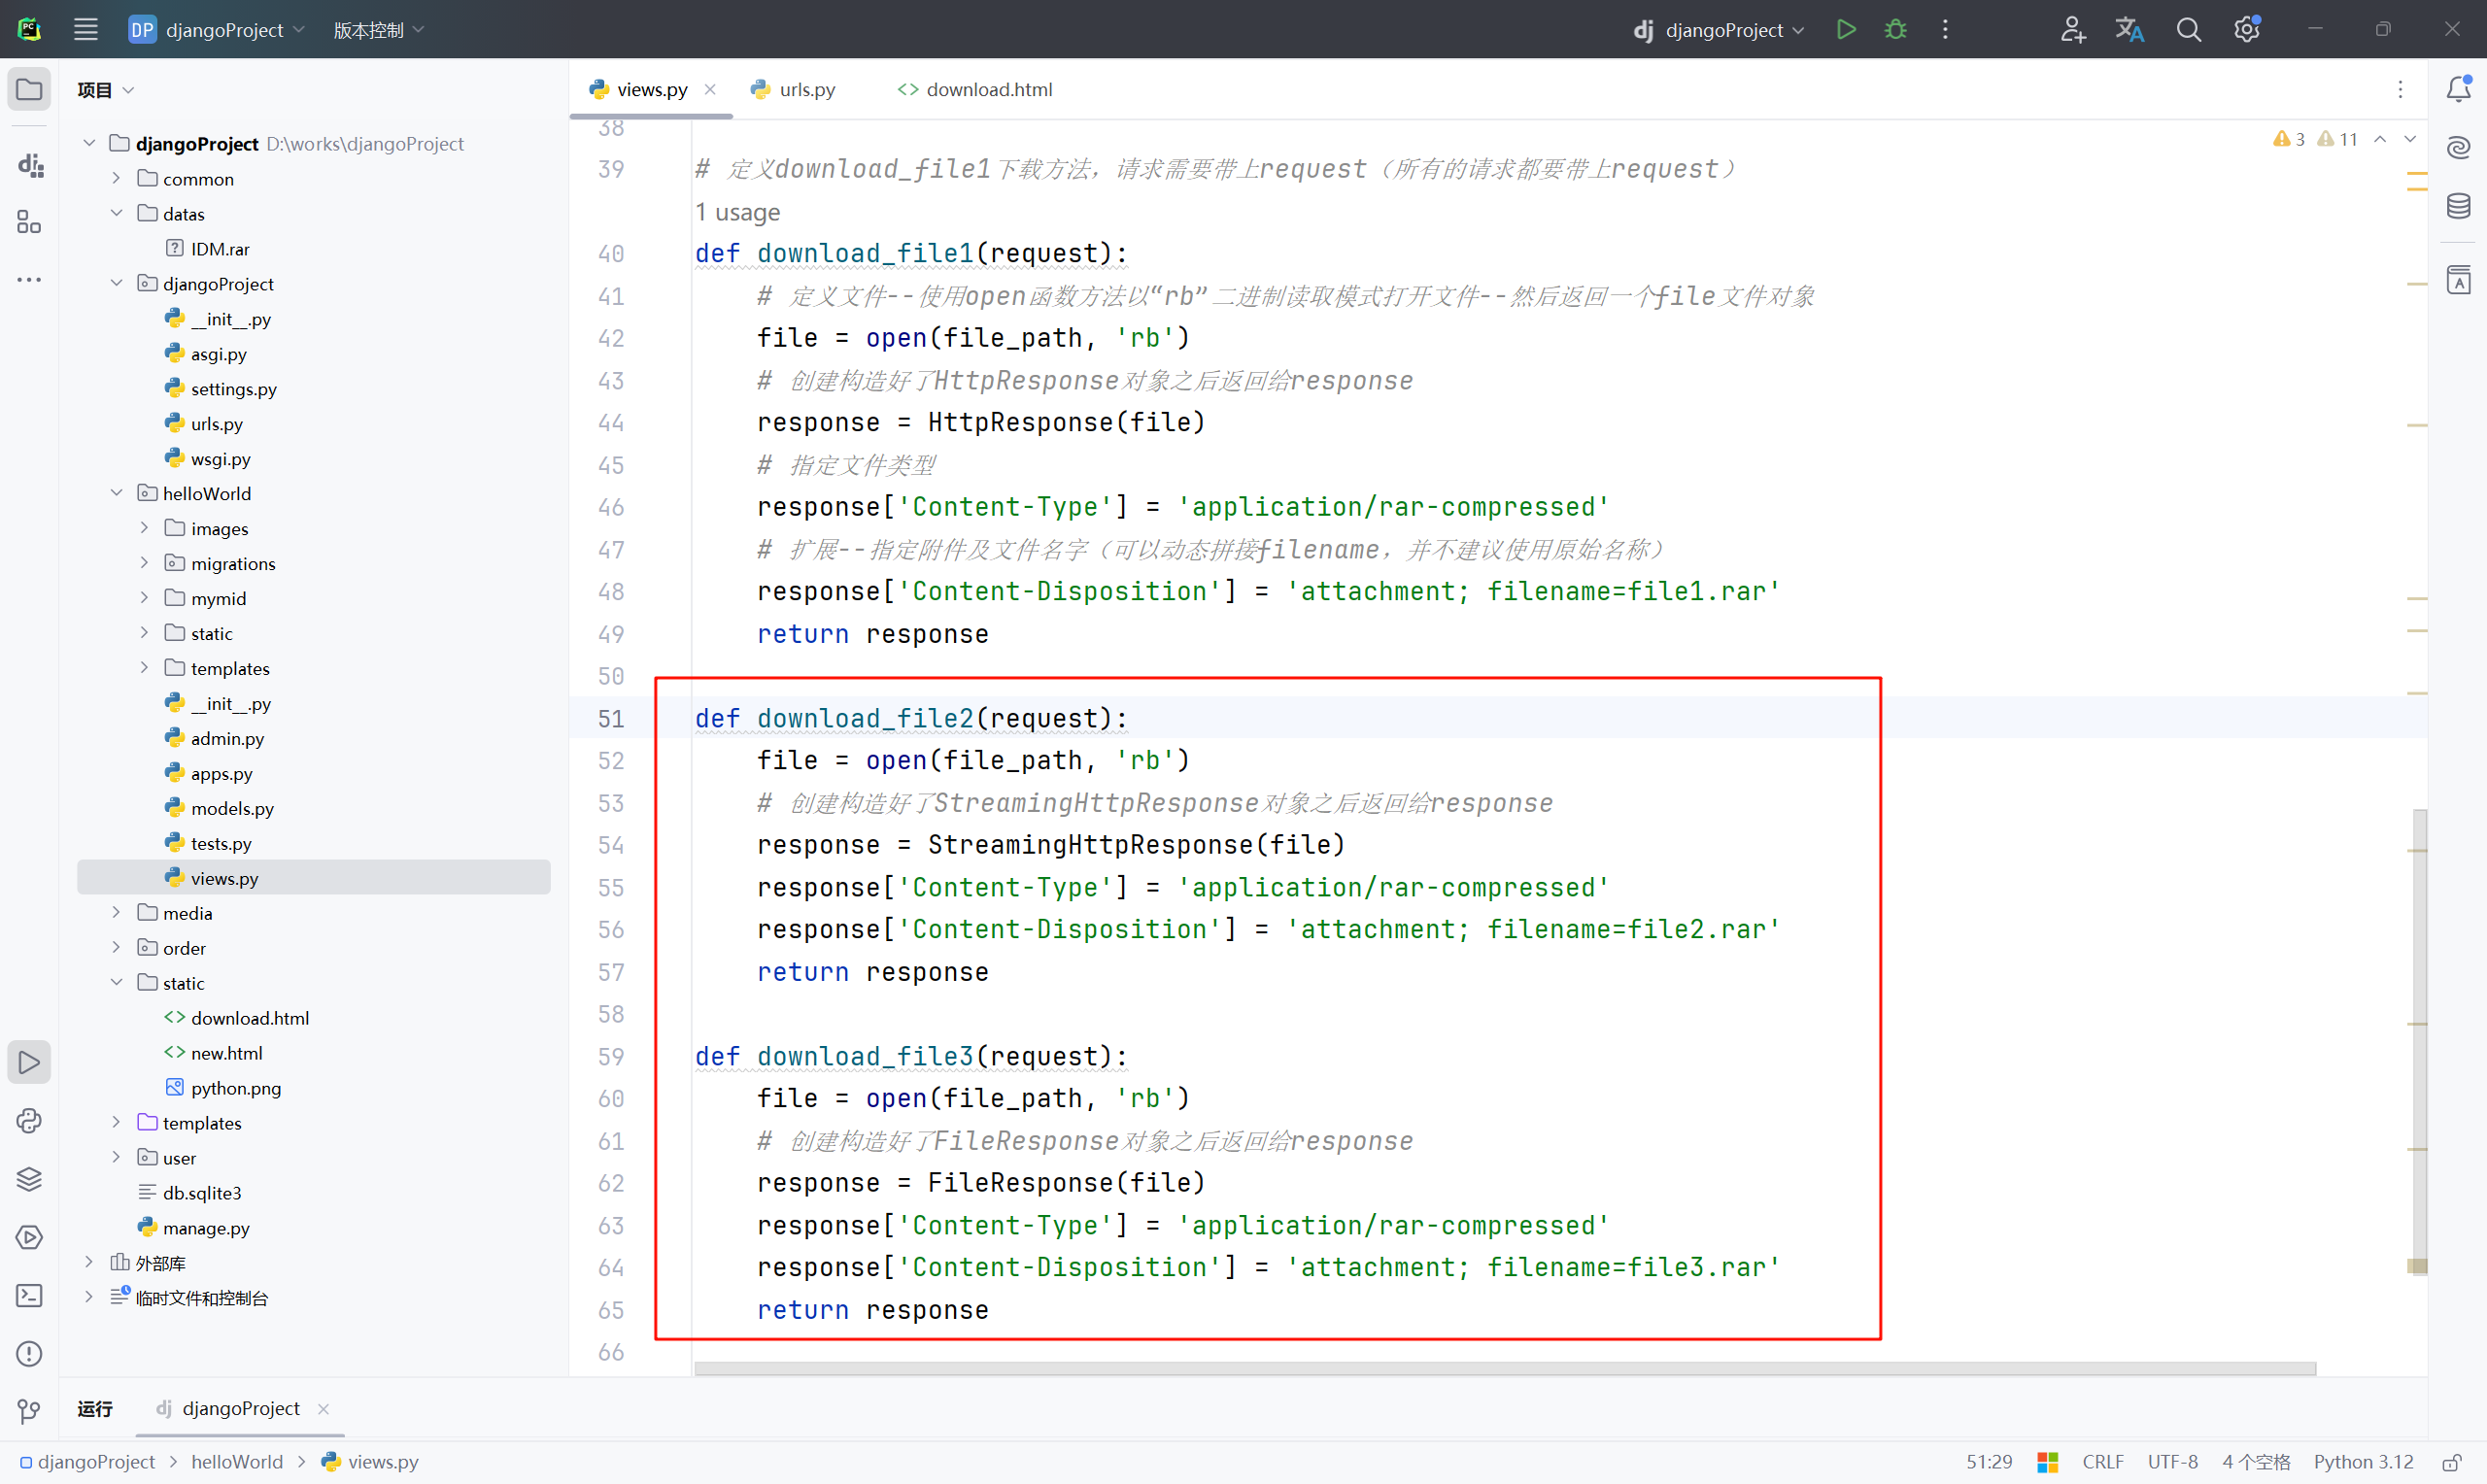Open the 项目 view selector dropdown
The width and height of the screenshot is (2487, 1484).
[x=105, y=89]
